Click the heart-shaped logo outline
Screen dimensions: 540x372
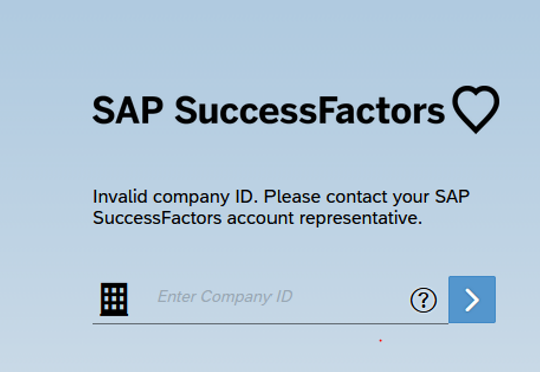click(476, 109)
